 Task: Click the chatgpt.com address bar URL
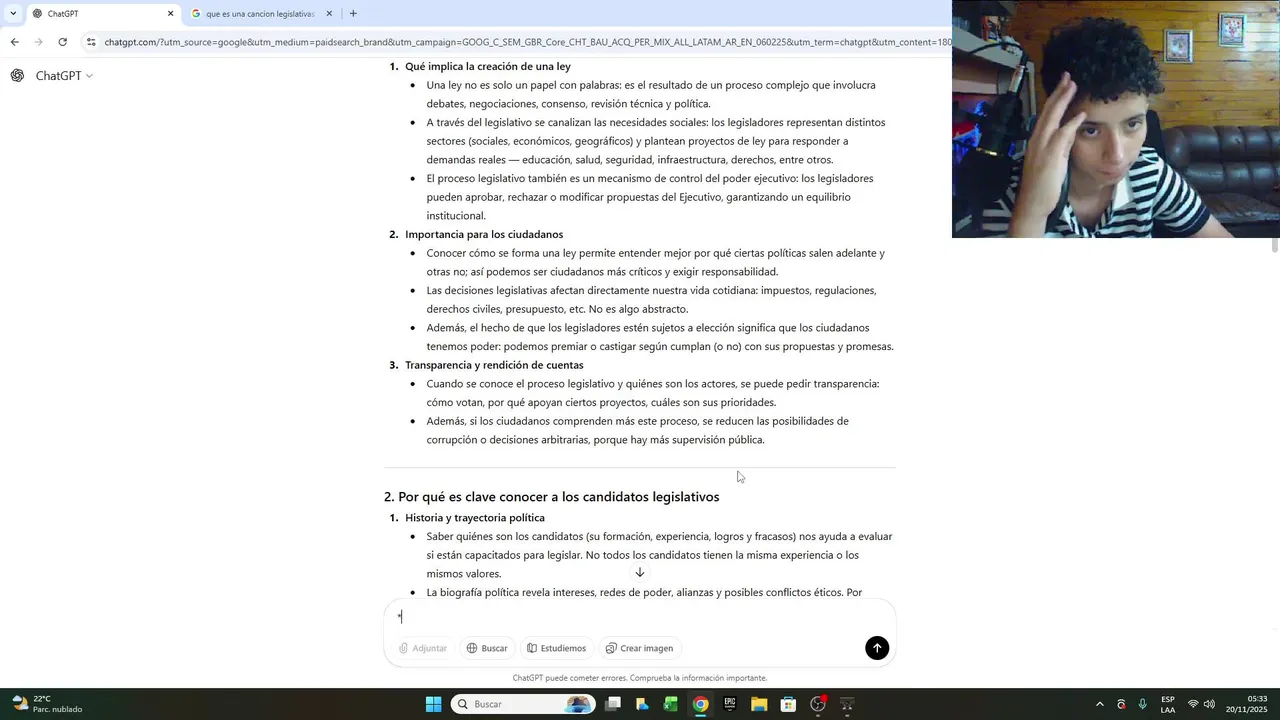pyautogui.click(x=527, y=42)
